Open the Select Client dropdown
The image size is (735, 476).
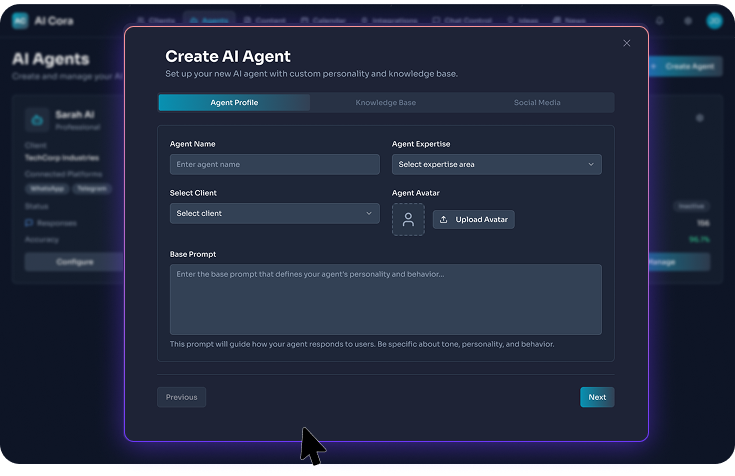coord(275,213)
